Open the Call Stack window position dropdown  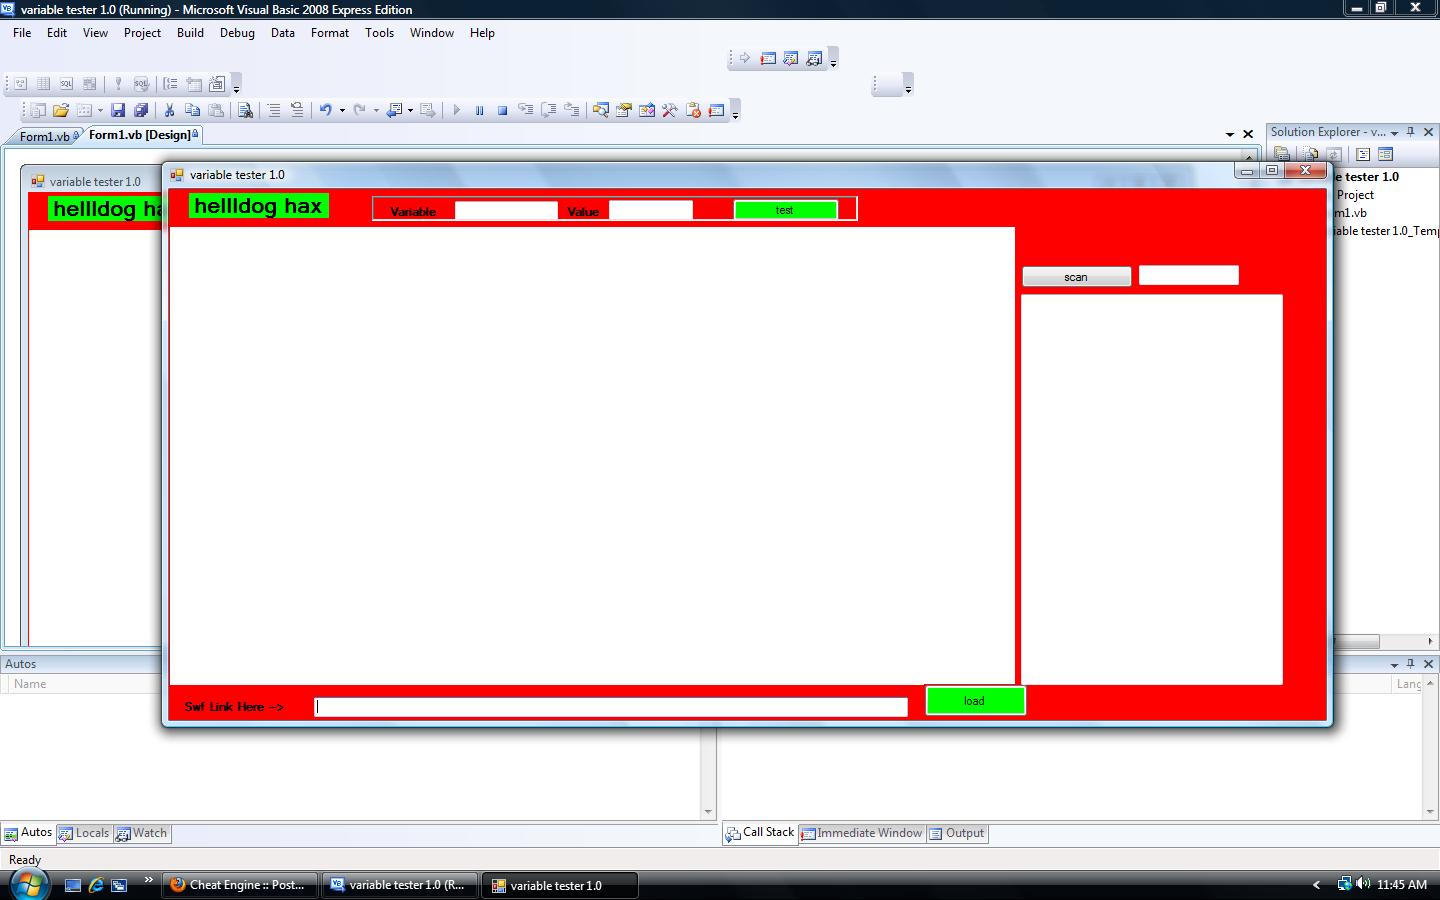[1394, 665]
